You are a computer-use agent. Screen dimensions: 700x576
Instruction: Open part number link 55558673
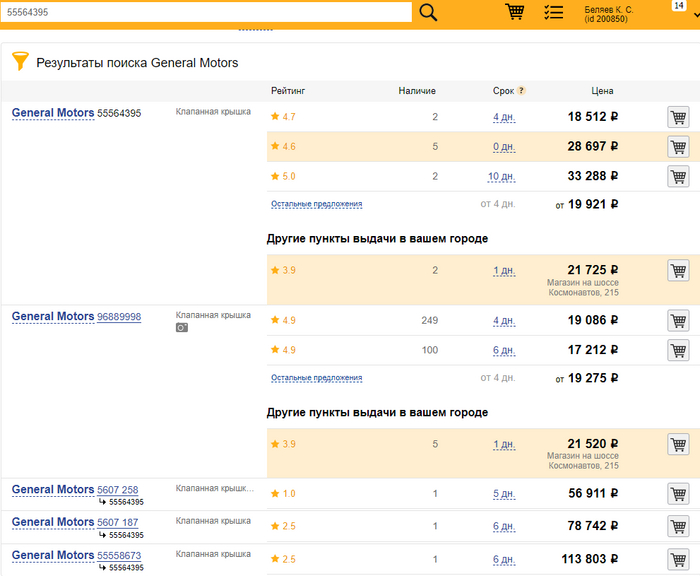(x=119, y=555)
